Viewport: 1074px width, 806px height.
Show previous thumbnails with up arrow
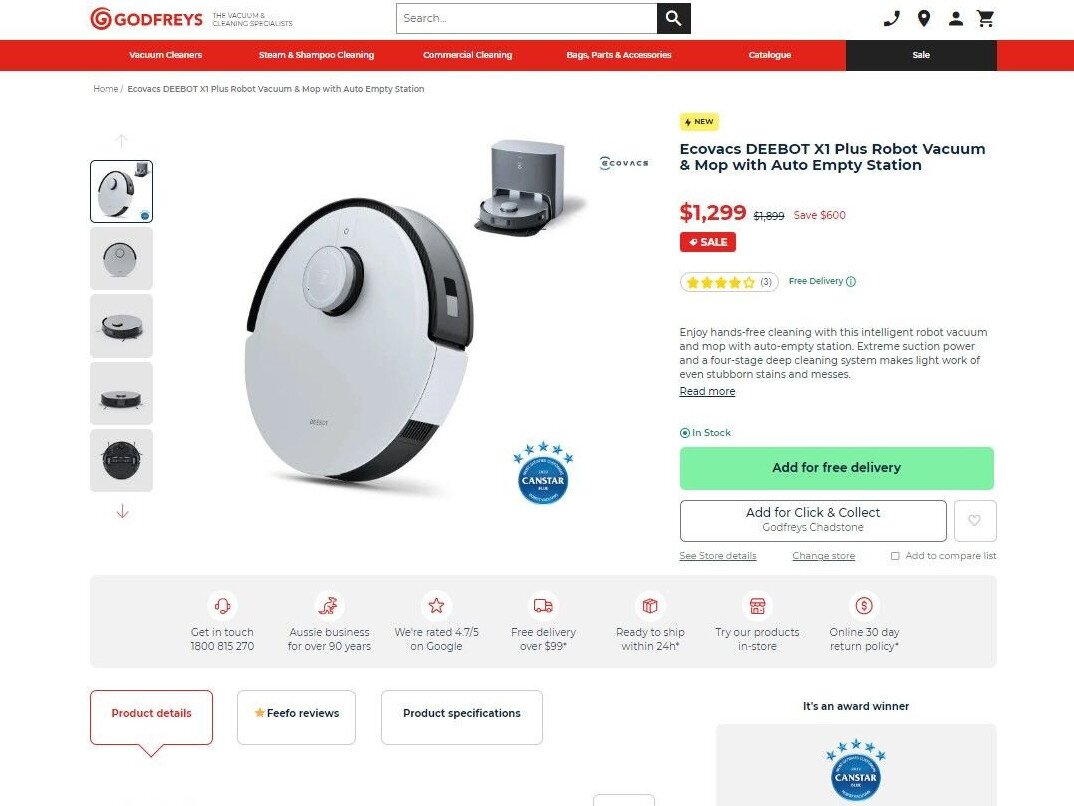click(121, 141)
